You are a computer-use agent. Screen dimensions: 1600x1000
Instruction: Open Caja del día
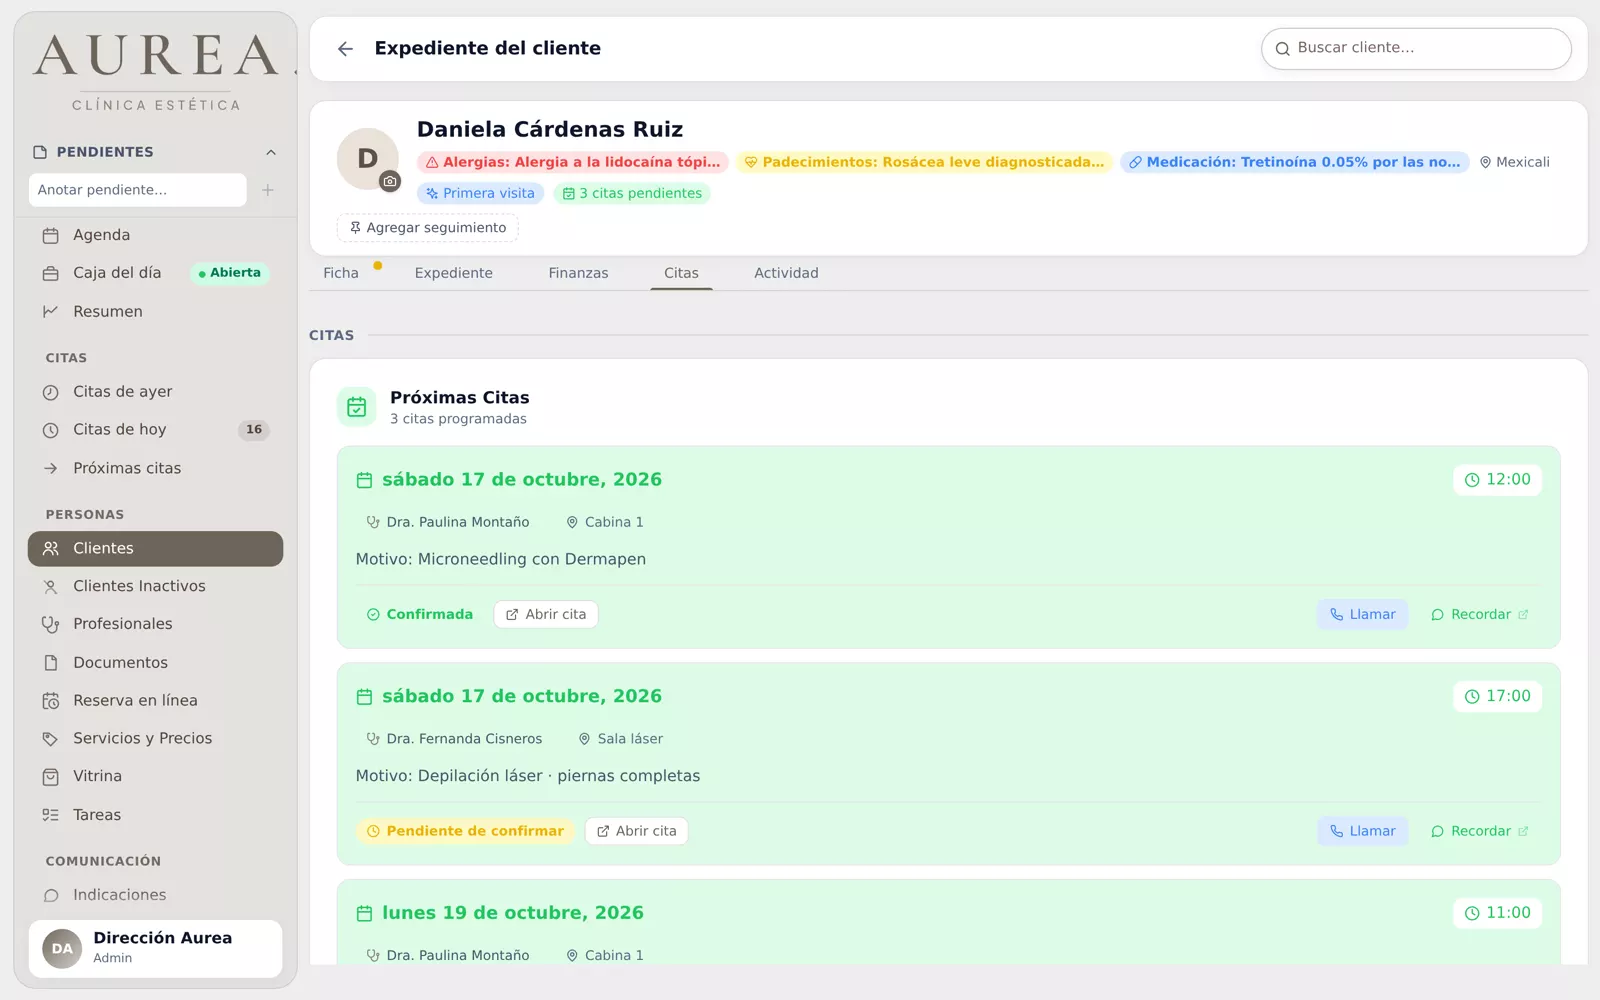(x=155, y=273)
